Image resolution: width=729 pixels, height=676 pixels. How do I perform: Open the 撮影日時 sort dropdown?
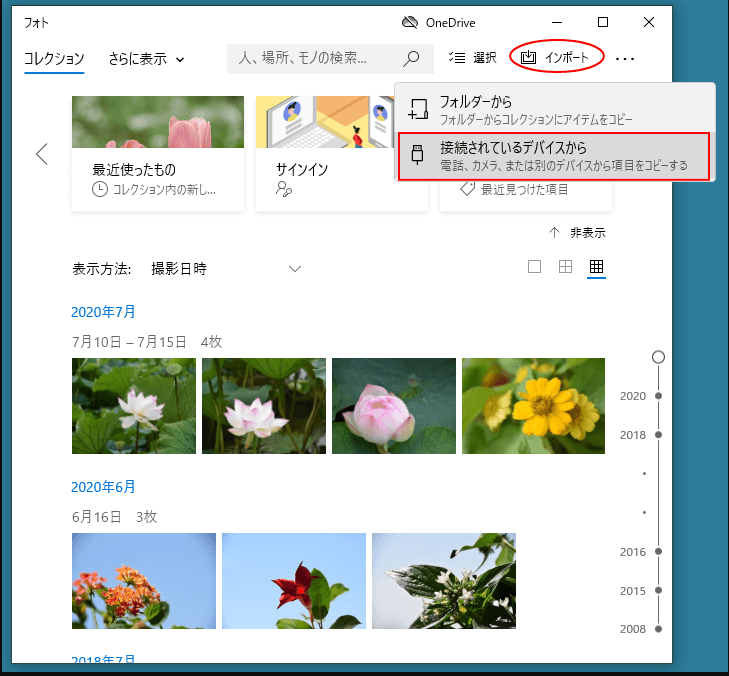[x=225, y=268]
